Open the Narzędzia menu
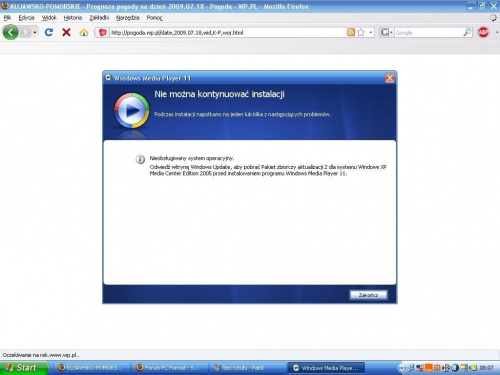The height and width of the screenshot is (375, 500). pyautogui.click(x=127, y=18)
